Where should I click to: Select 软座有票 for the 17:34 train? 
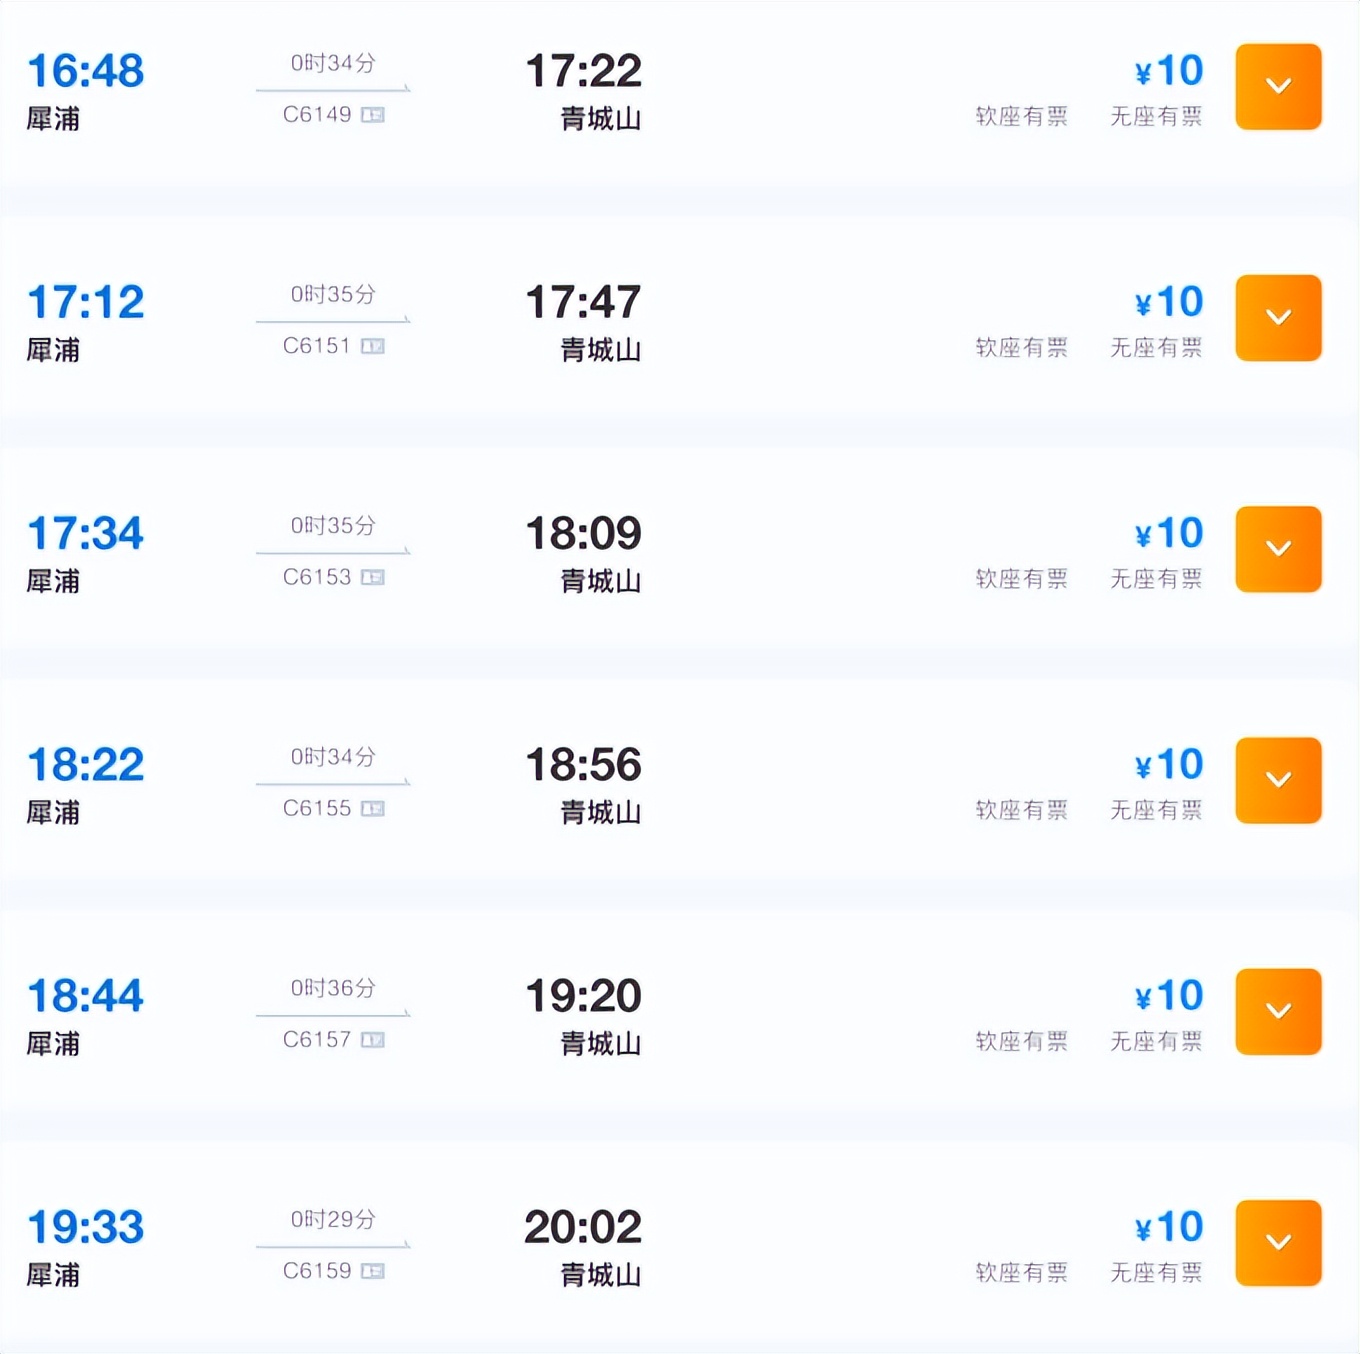(x=1021, y=579)
